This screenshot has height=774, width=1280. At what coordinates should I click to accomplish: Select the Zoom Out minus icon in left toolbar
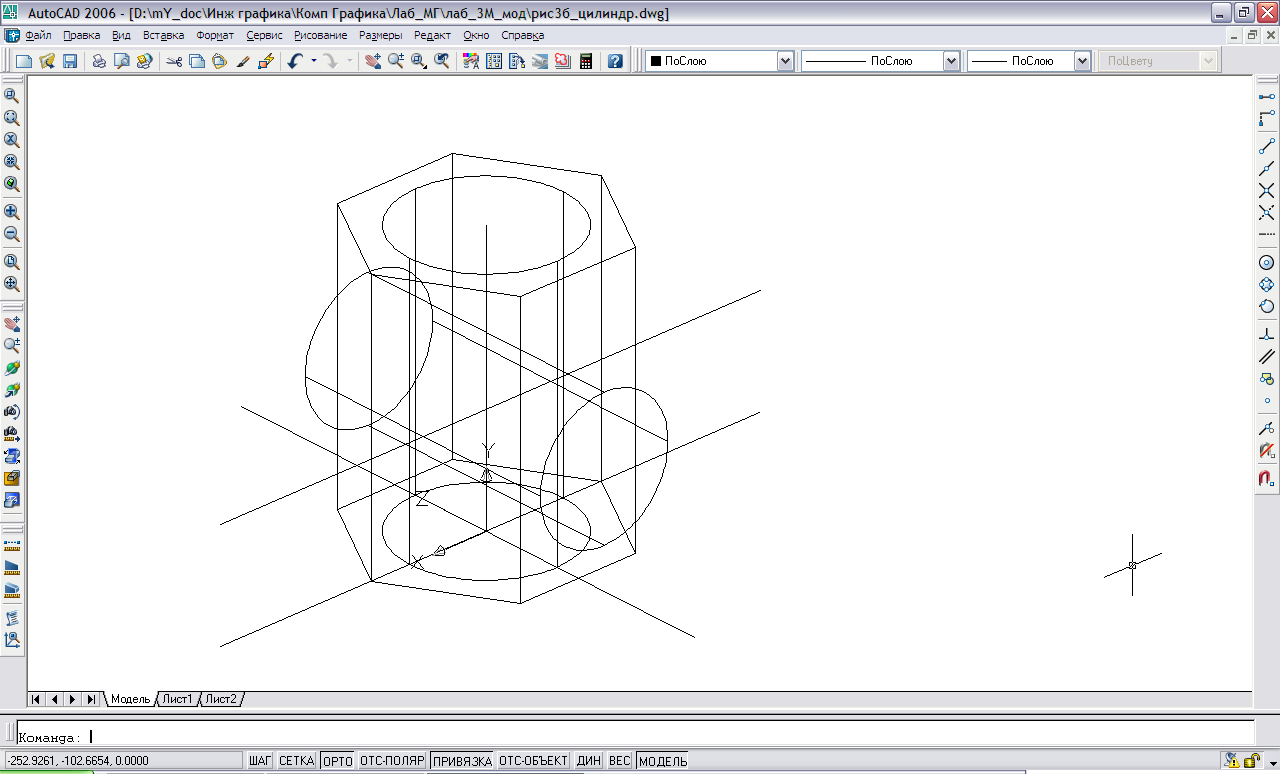(x=12, y=234)
